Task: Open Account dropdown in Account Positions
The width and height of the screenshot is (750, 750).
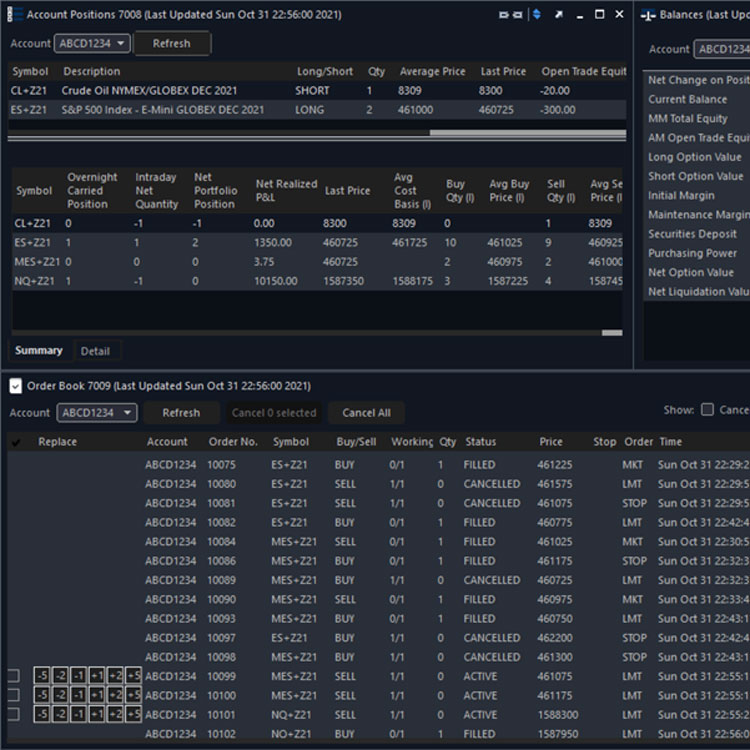Action: pos(92,44)
